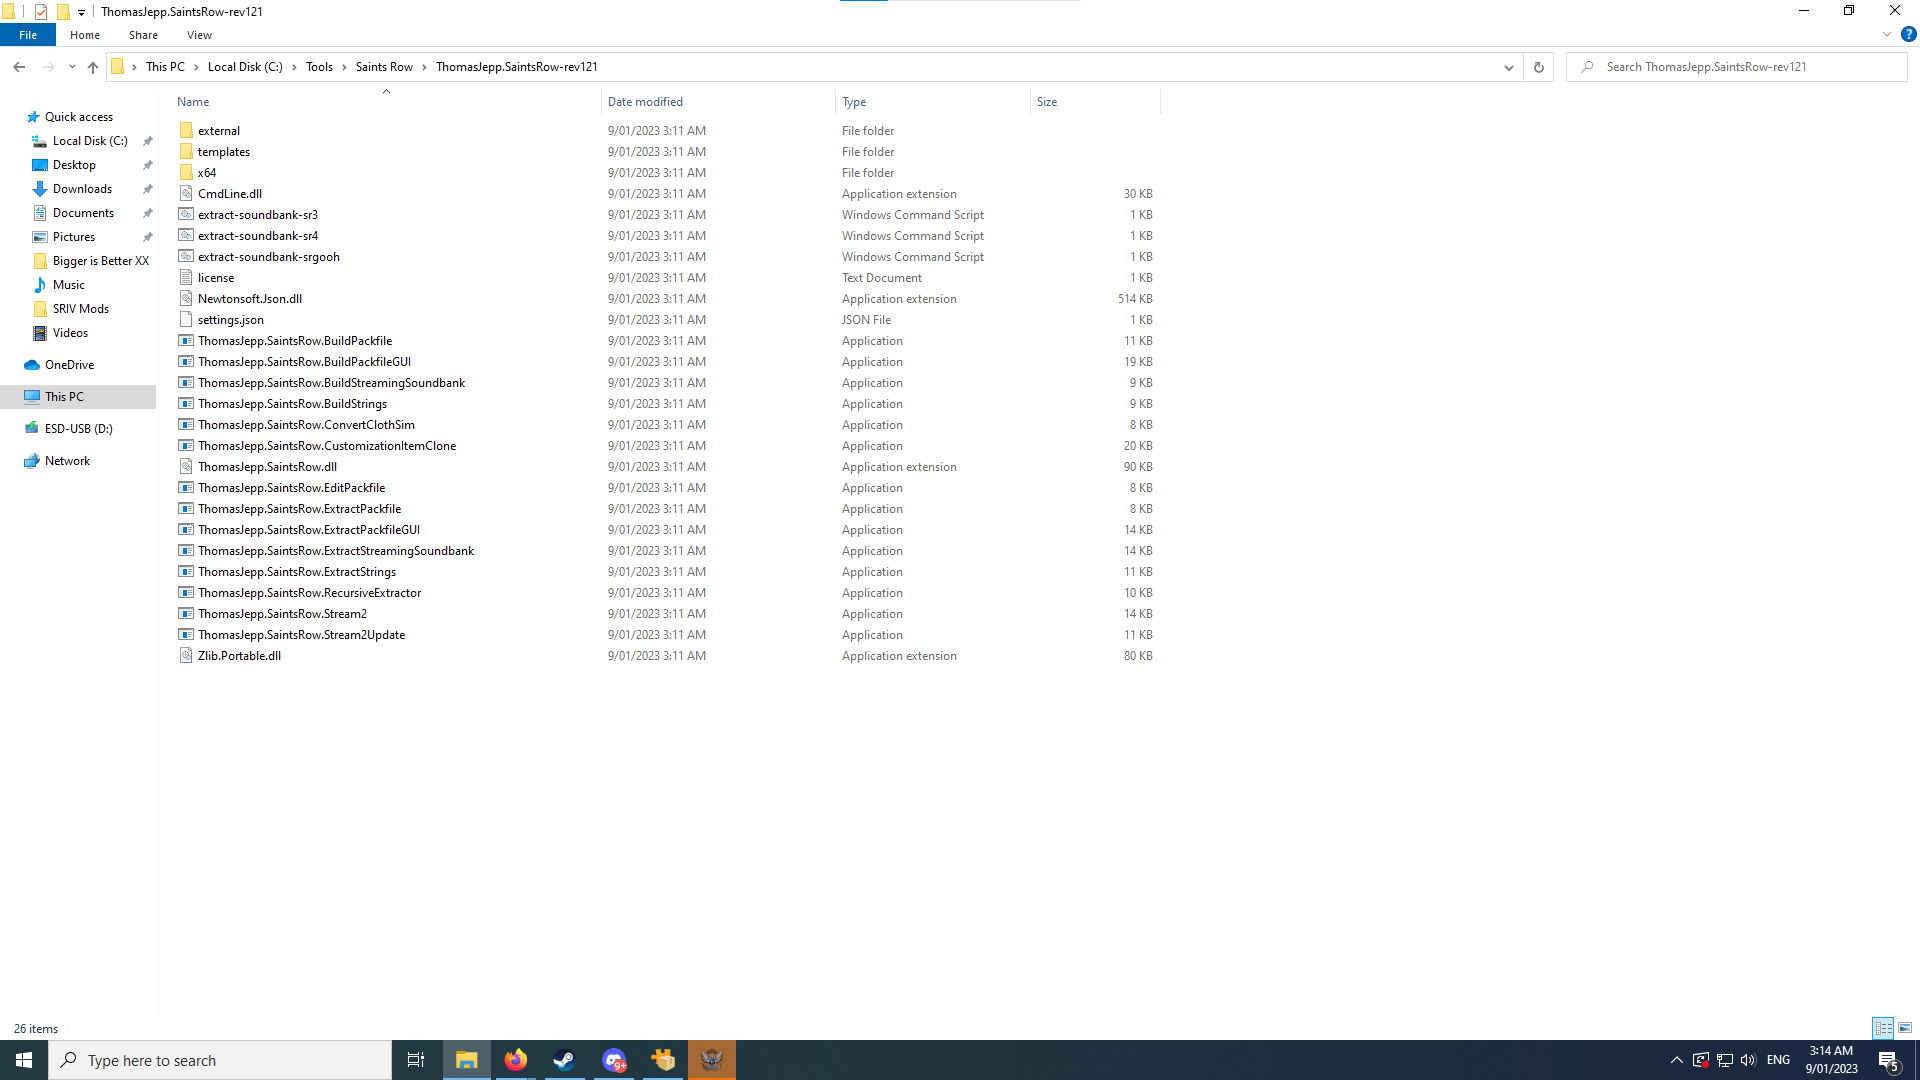Open Quick access in navigation pane
This screenshot has width=1920, height=1080.
[x=78, y=117]
